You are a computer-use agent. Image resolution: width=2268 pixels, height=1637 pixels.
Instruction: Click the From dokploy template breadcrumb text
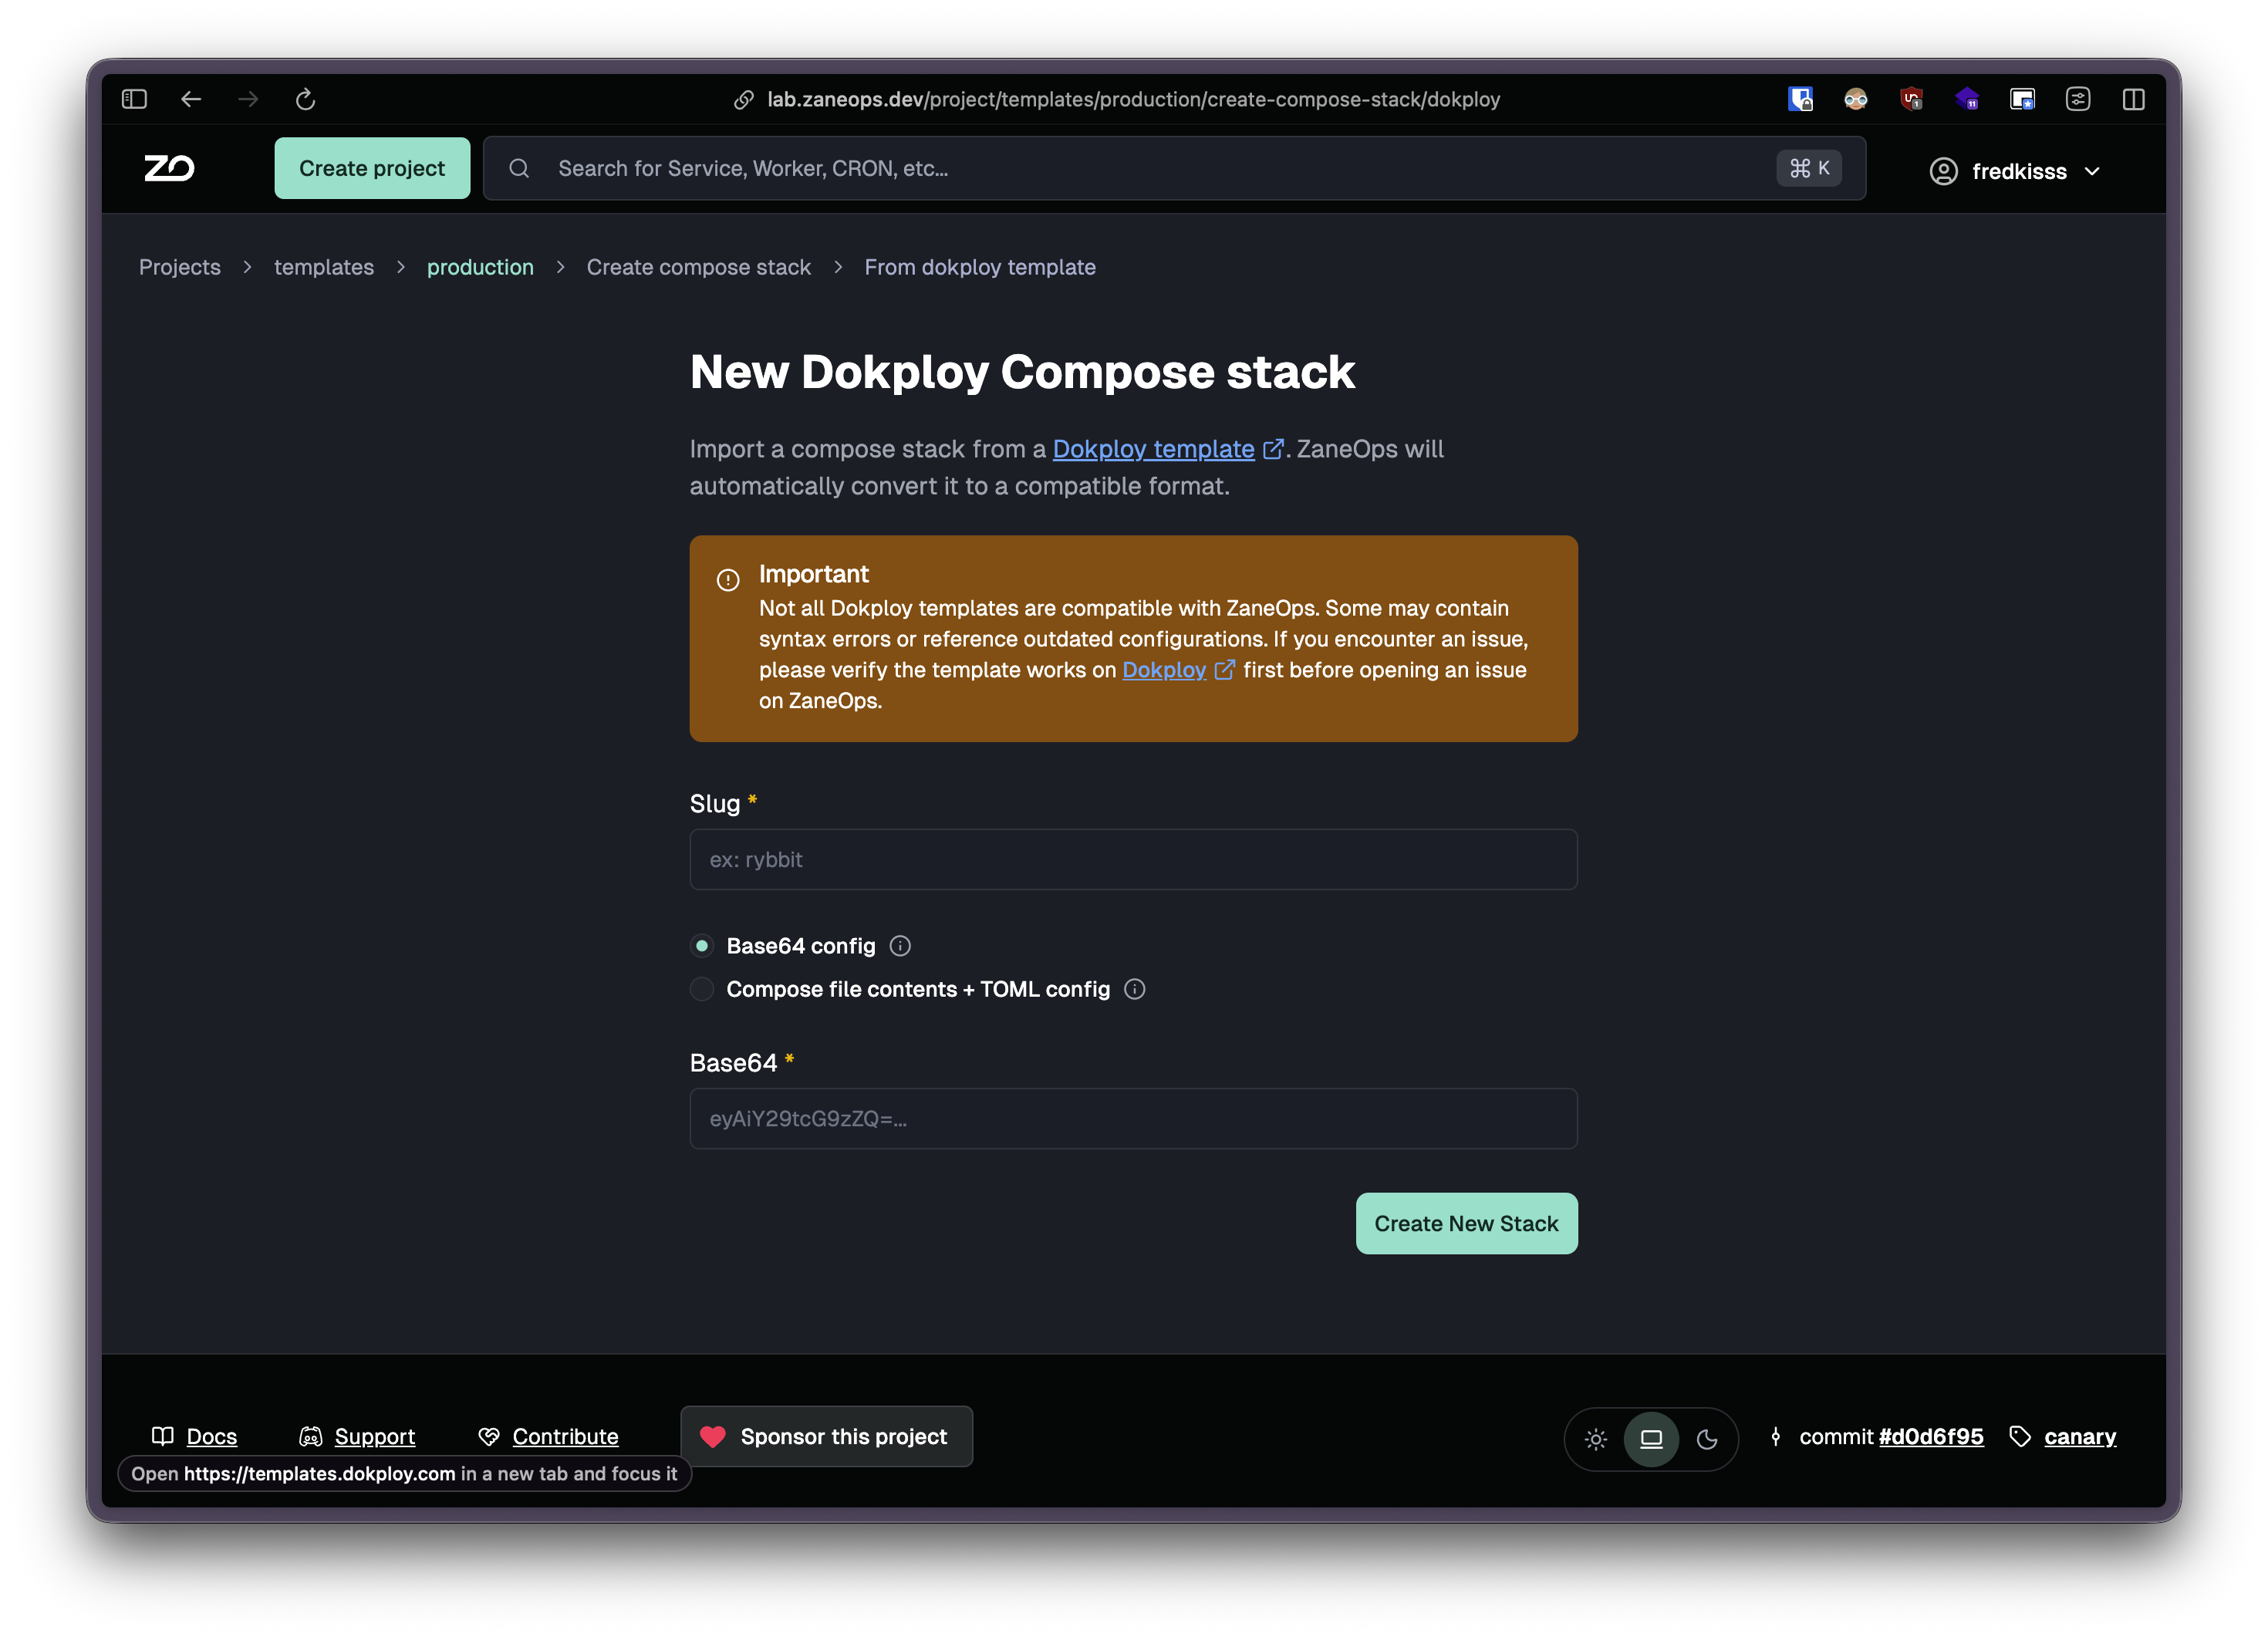coord(980,267)
